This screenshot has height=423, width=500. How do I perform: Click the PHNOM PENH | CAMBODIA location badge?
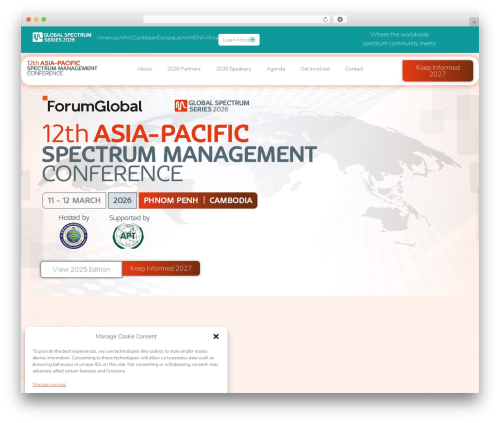198,200
